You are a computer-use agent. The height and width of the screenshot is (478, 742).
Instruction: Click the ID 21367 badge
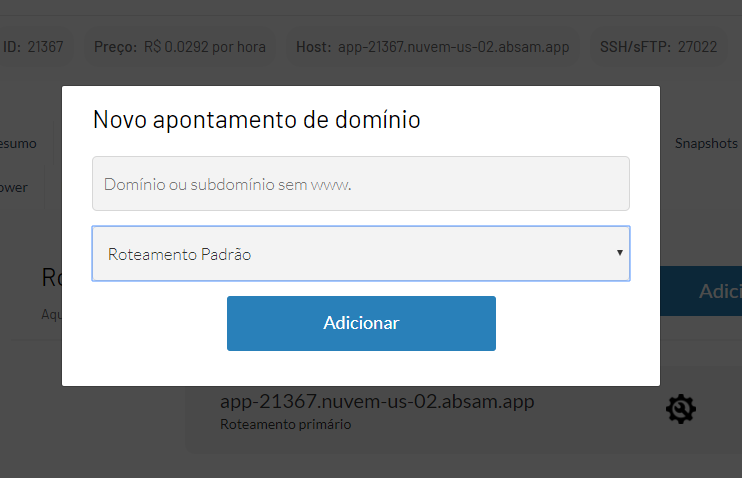point(34,47)
